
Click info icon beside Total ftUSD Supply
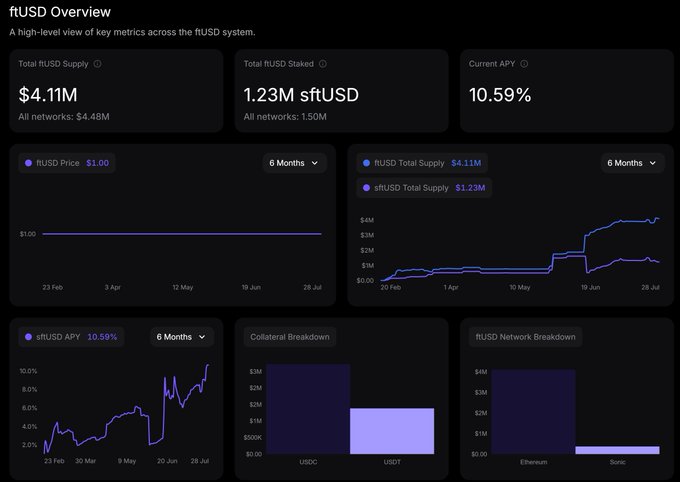98,64
